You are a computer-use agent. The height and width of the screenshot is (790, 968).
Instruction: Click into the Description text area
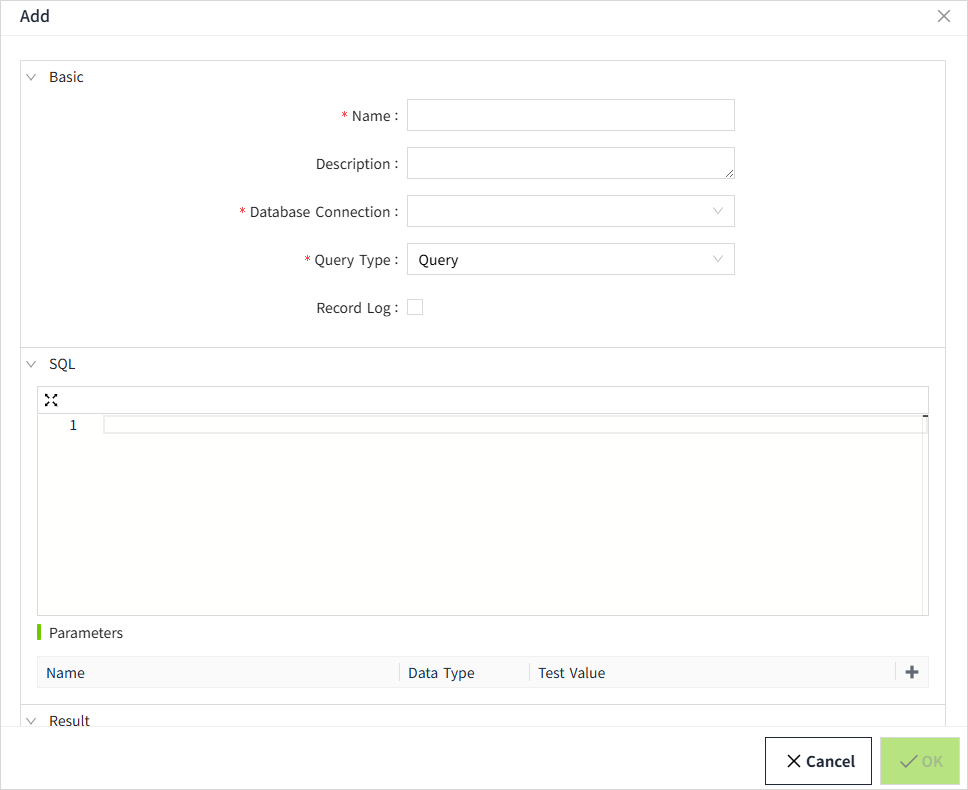[570, 163]
